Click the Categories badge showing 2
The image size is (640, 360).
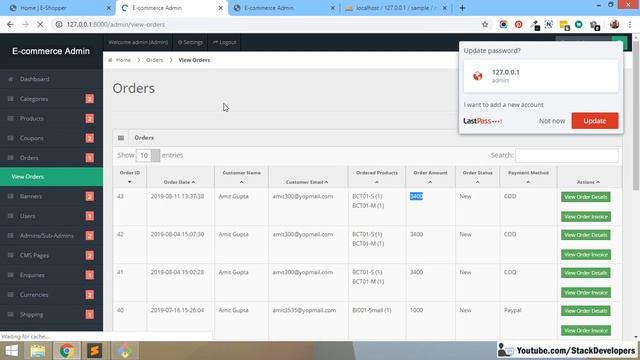pyautogui.click(x=90, y=99)
